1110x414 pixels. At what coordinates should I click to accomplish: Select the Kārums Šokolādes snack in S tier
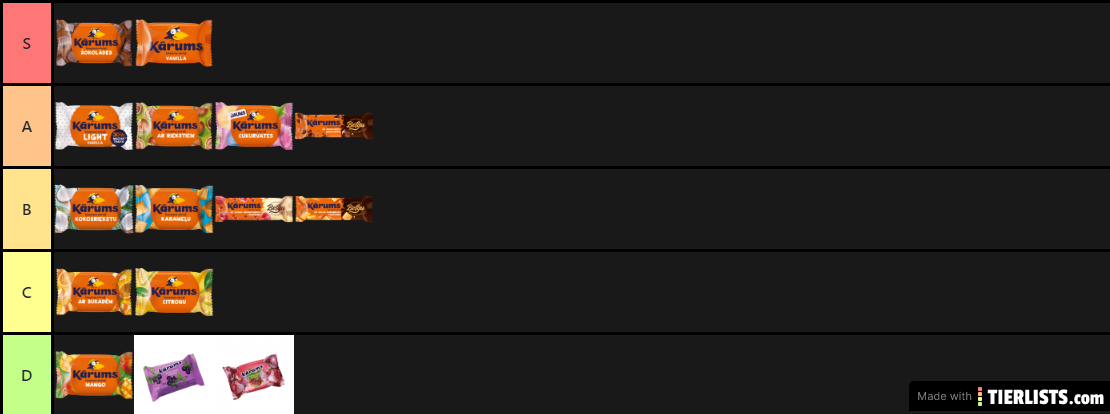point(94,43)
